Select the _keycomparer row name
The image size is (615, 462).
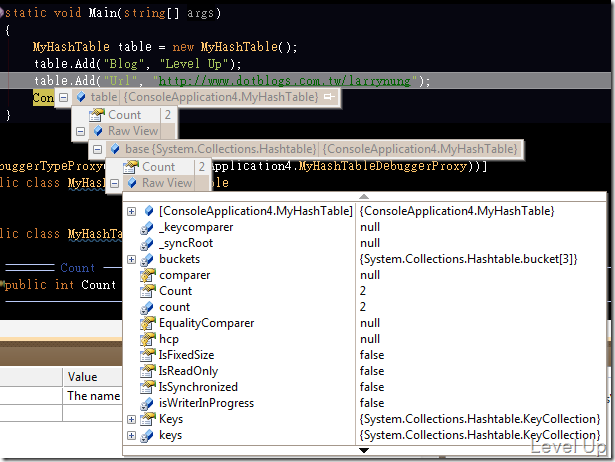[x=196, y=227]
